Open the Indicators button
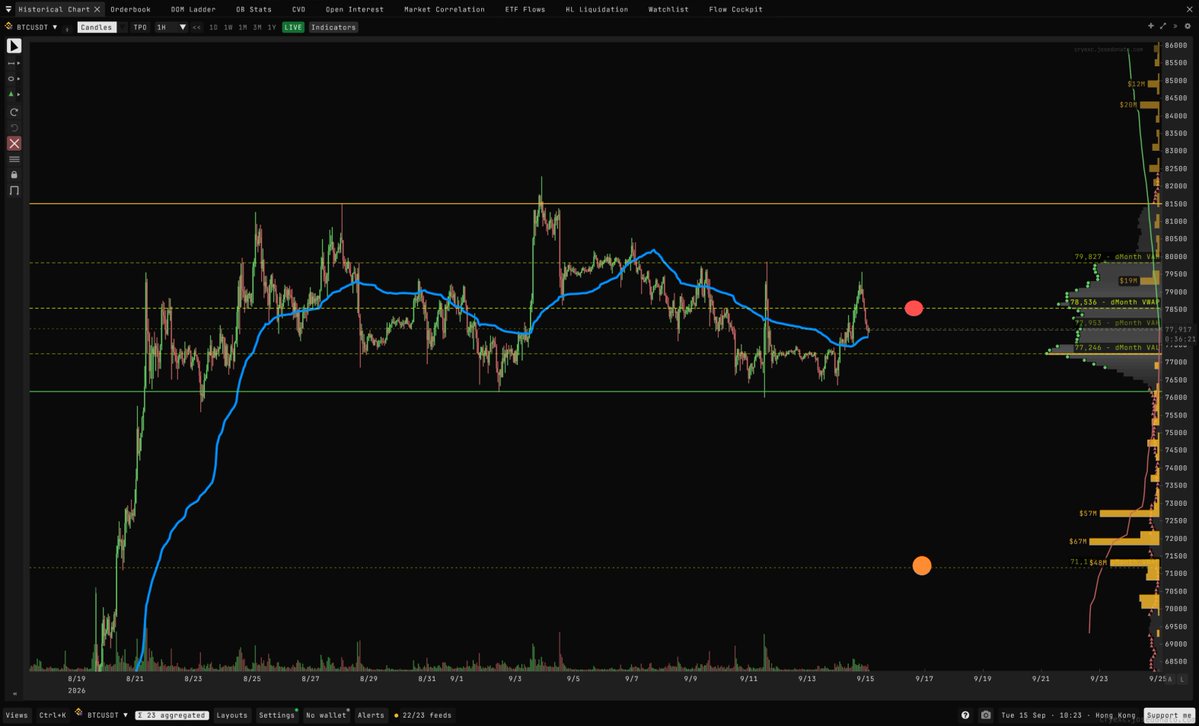 (x=333, y=28)
